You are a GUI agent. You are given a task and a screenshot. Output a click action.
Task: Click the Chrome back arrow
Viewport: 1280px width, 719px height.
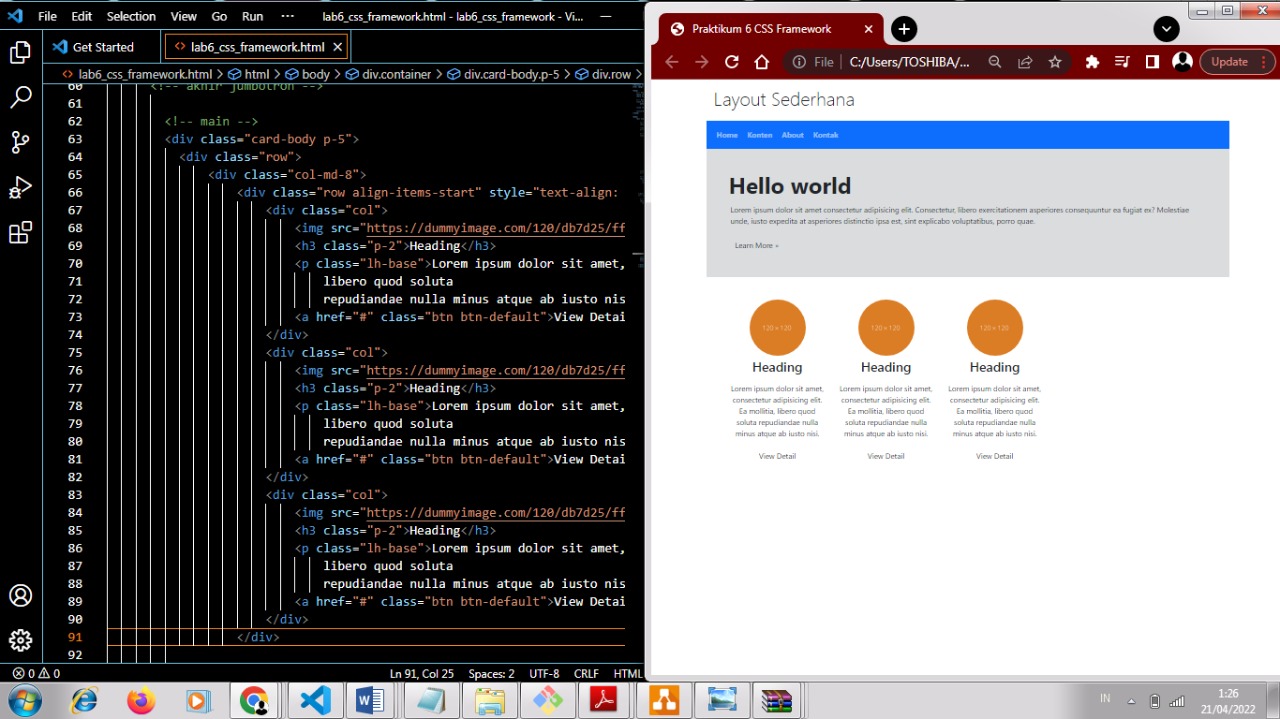(671, 61)
